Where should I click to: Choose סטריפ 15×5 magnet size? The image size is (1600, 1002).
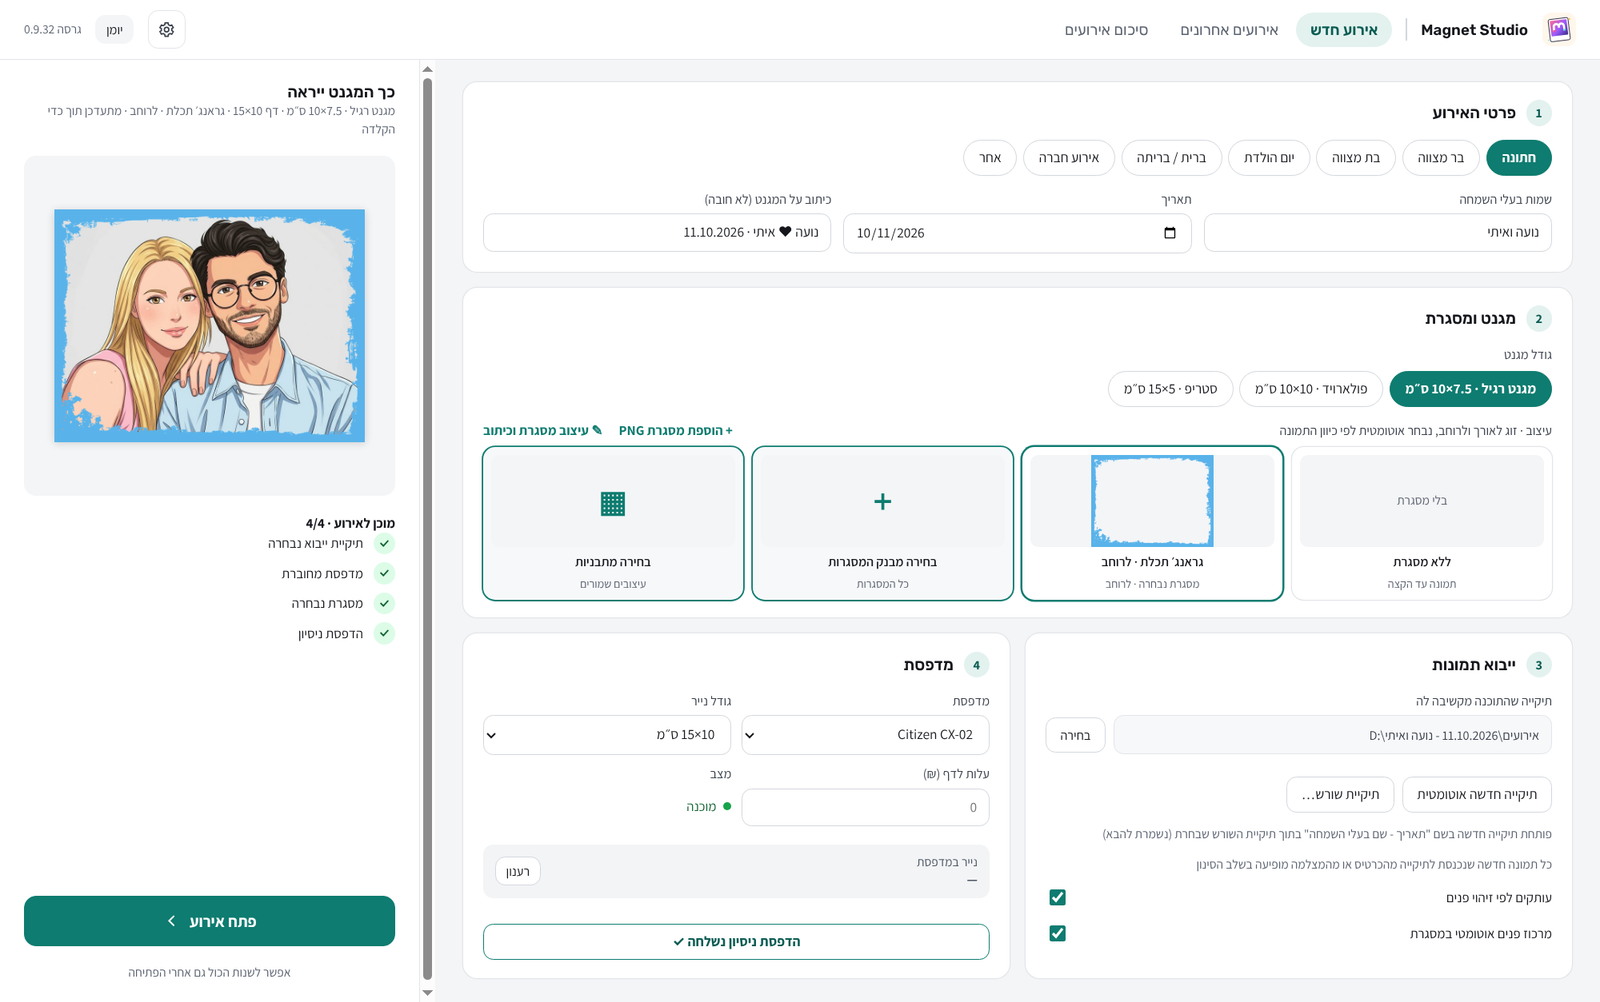1170,389
